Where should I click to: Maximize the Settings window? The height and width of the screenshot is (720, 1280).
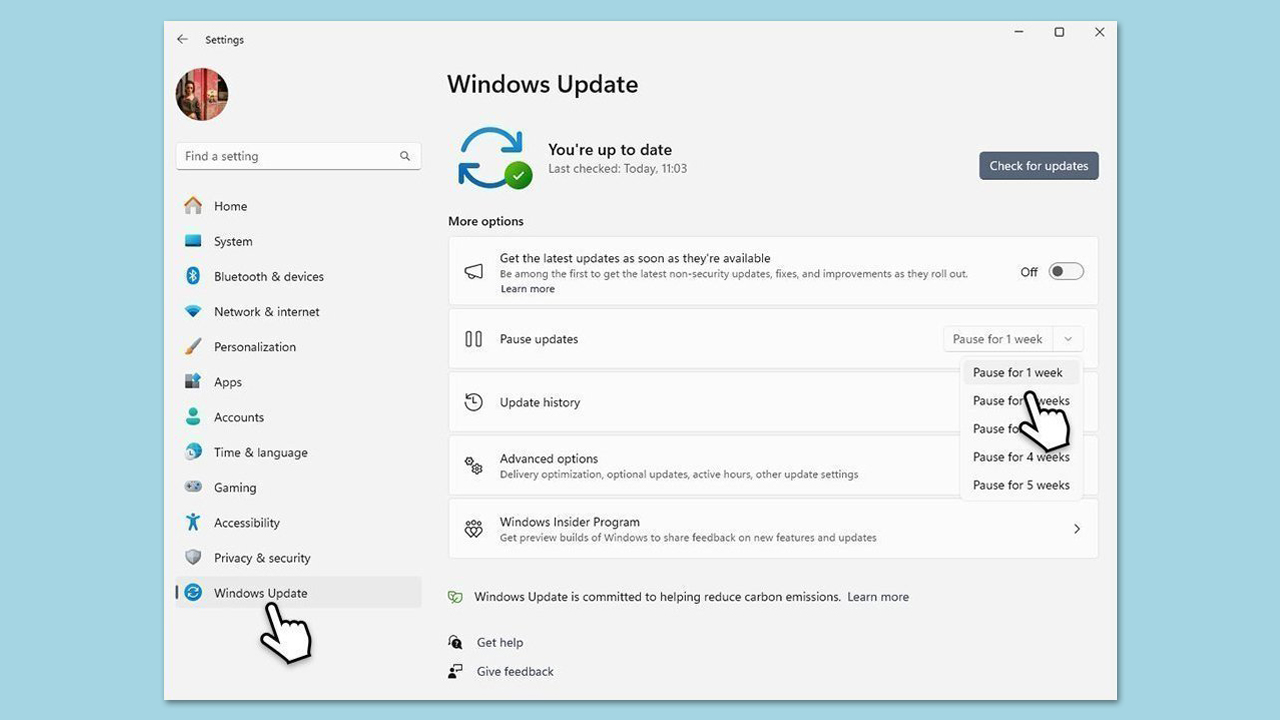(x=1059, y=32)
